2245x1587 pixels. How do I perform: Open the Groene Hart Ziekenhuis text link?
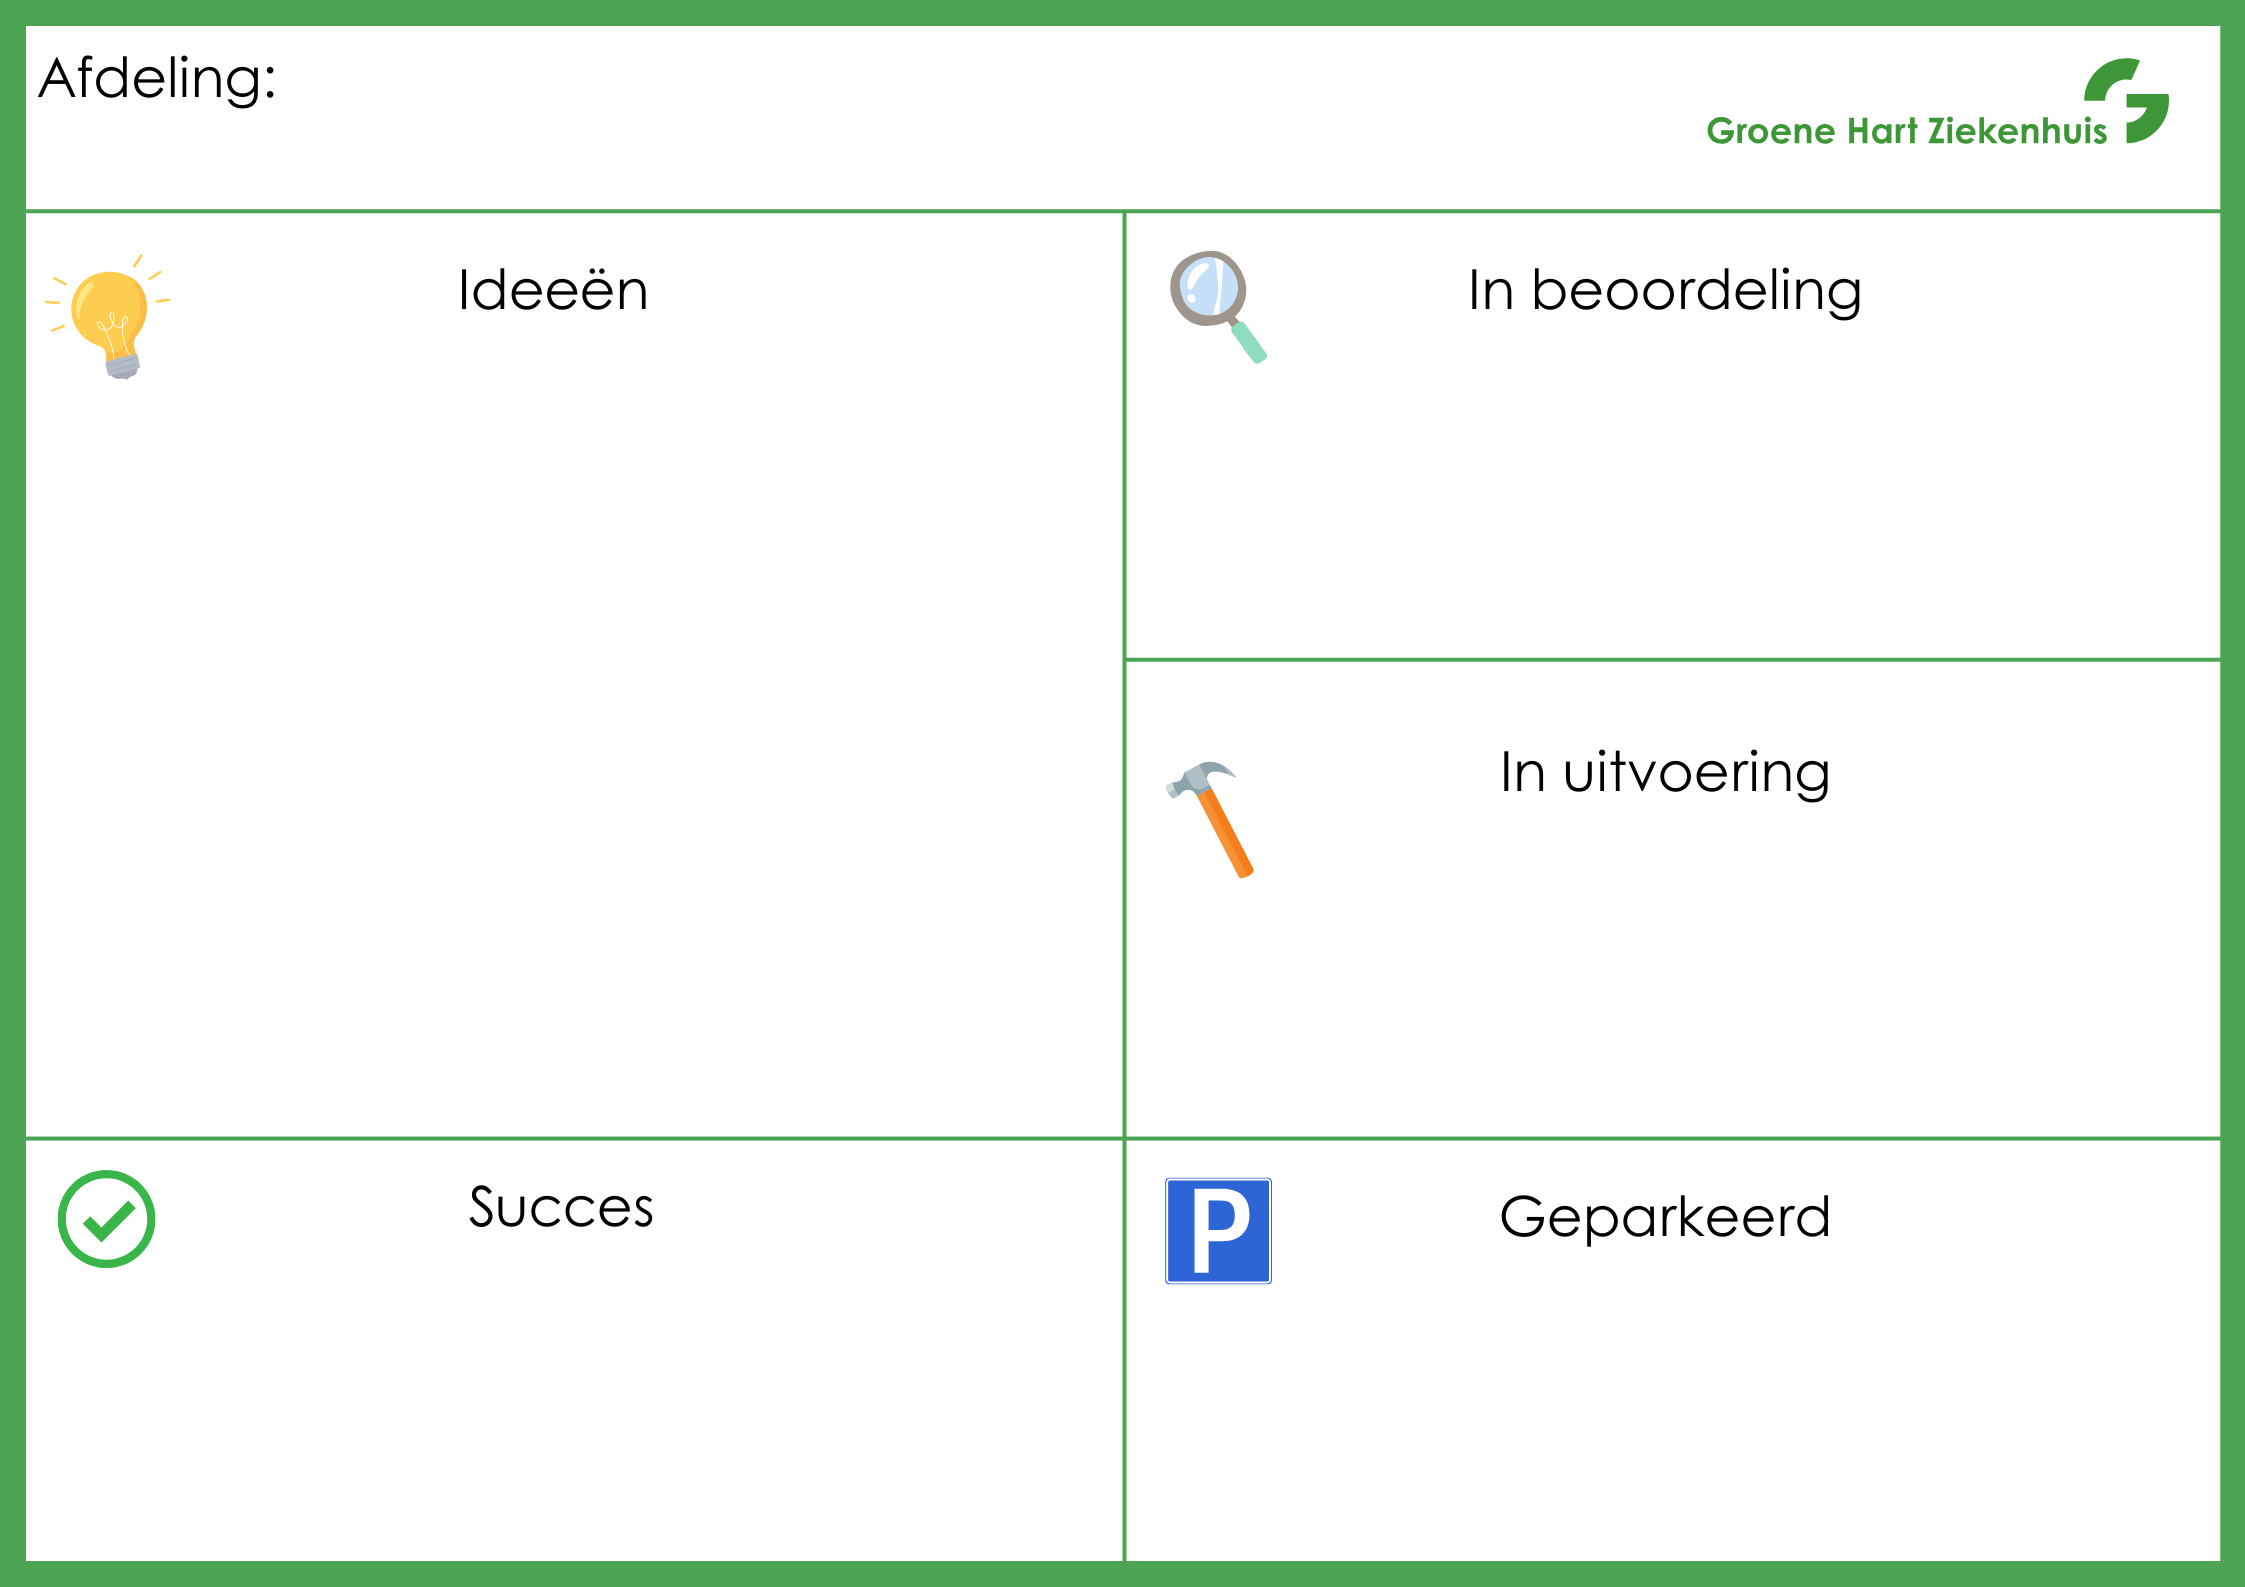(1905, 131)
